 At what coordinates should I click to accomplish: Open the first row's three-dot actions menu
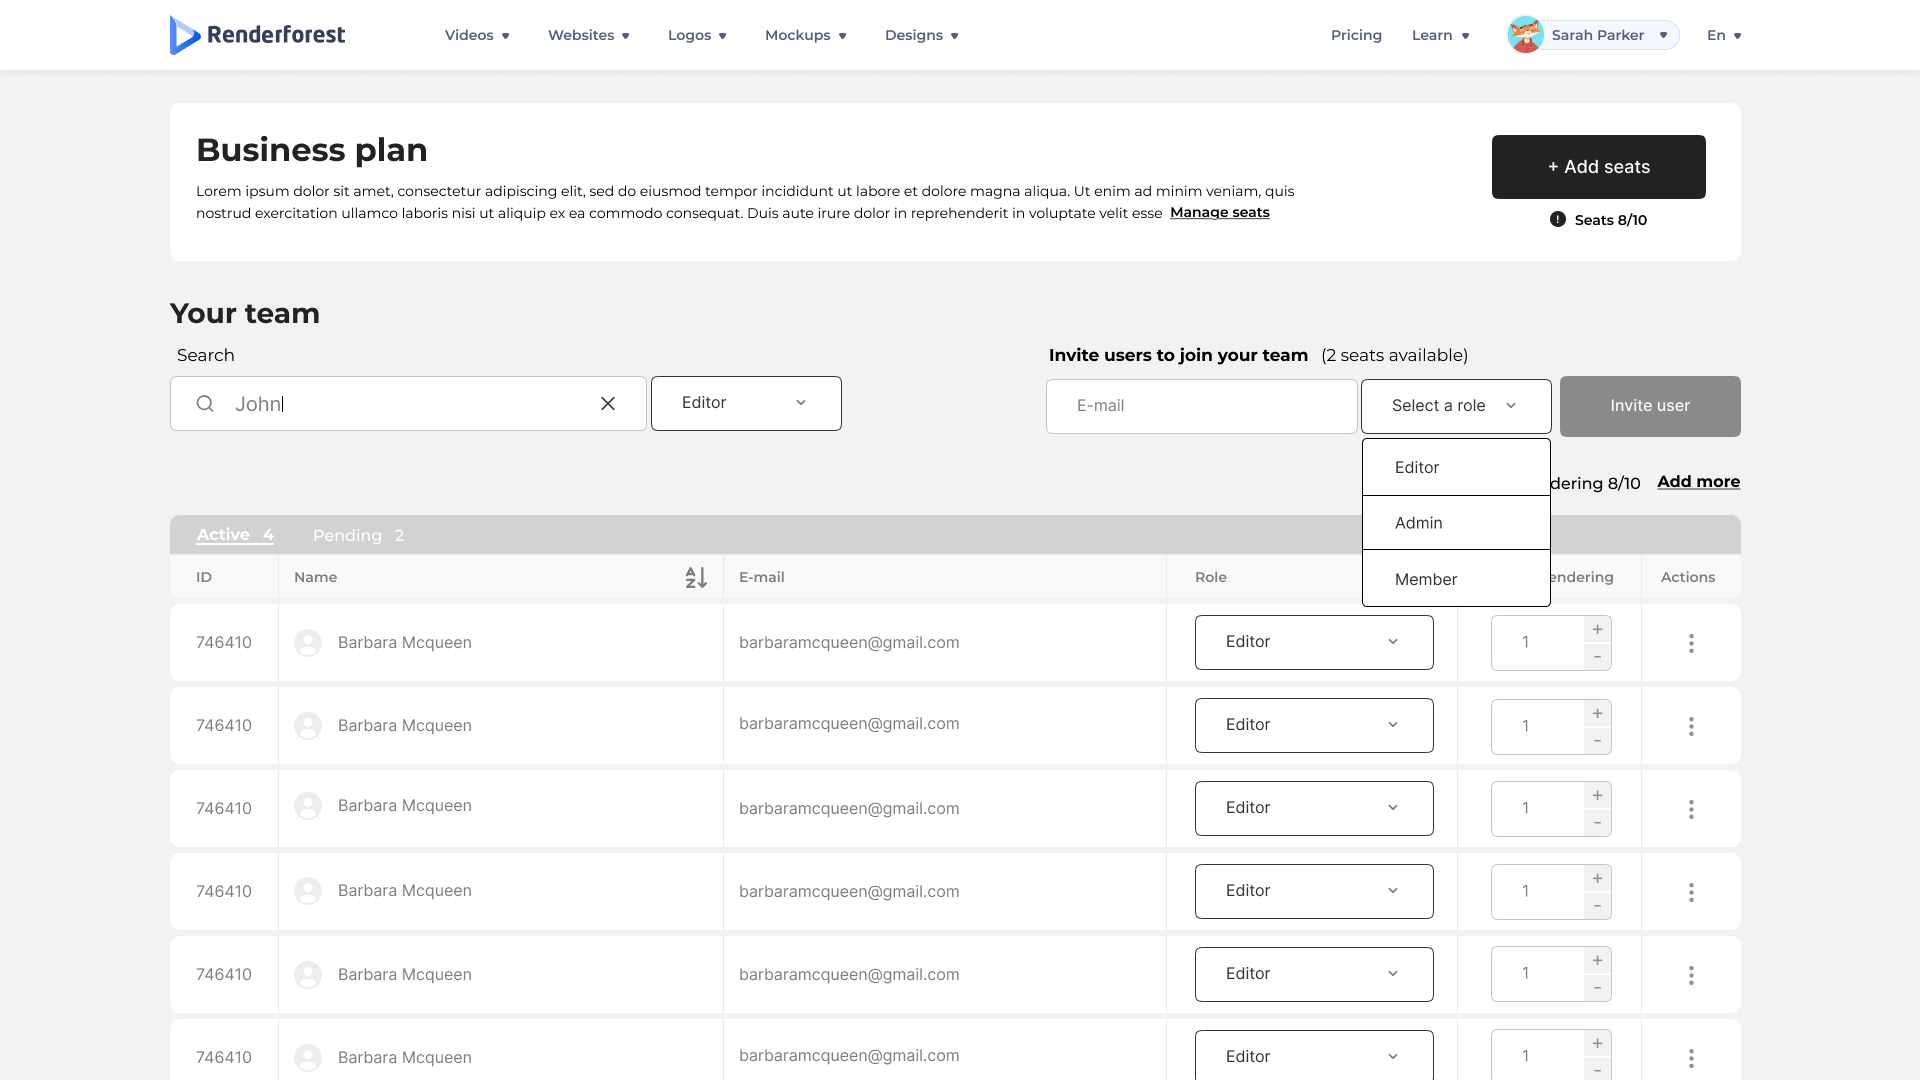click(1691, 643)
